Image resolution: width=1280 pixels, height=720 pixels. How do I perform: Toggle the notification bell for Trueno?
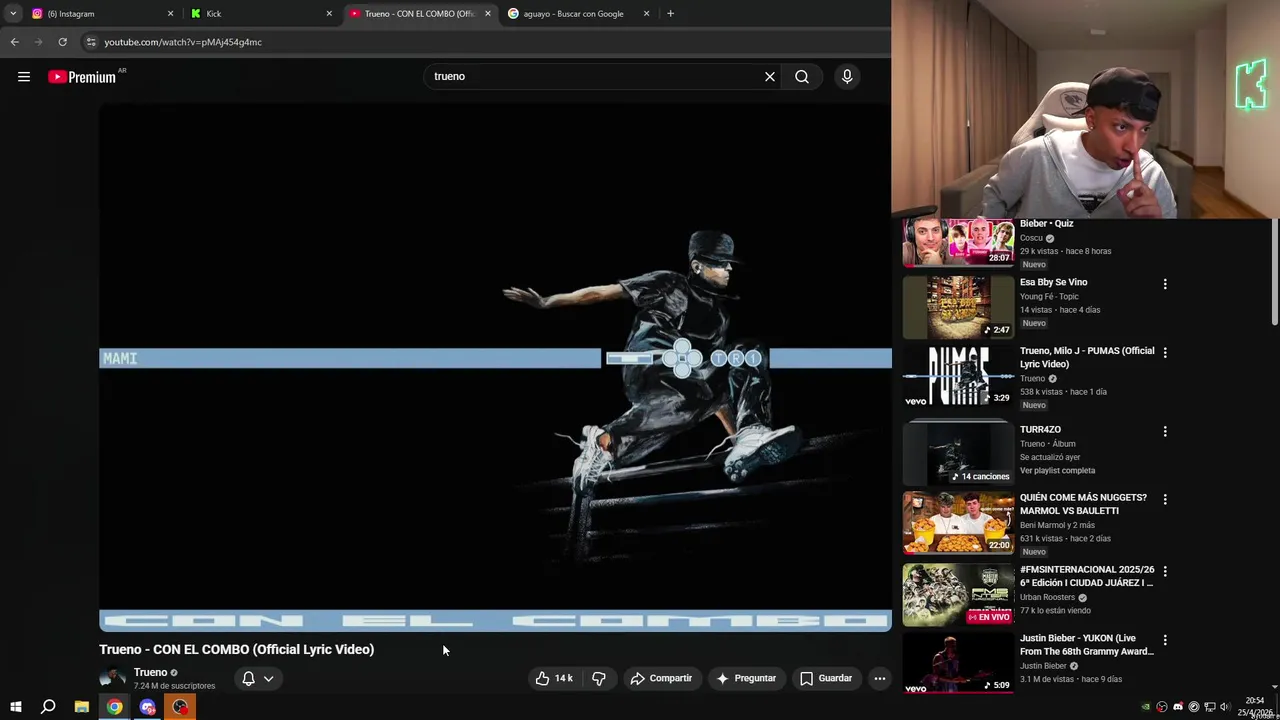248,678
